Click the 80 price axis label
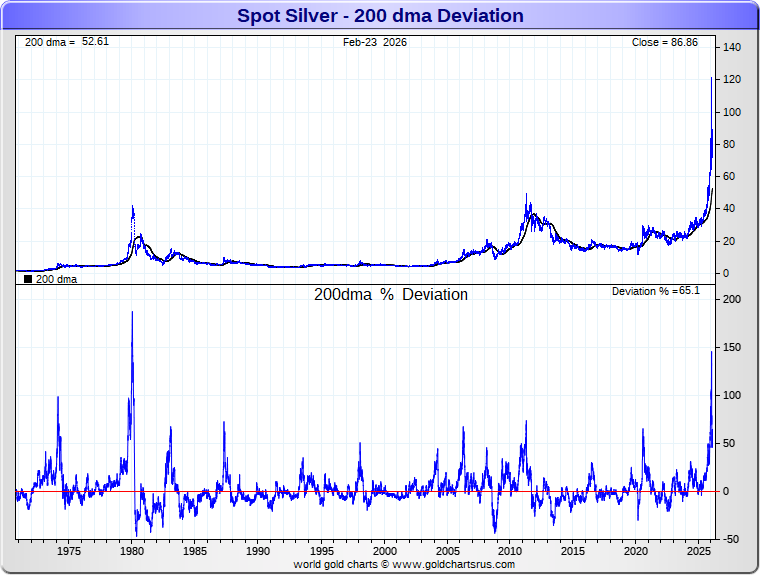This screenshot has width=760, height=575. (729, 144)
